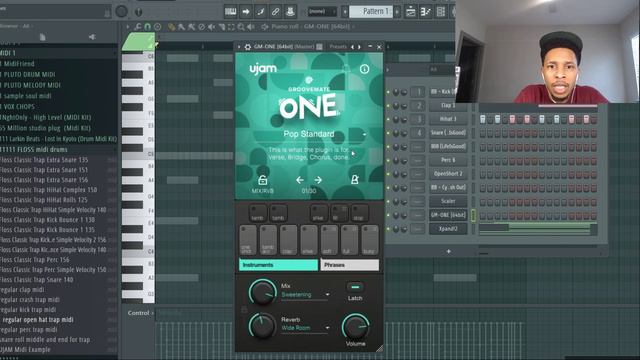Trigger the clap instrument pad
The height and width of the screenshot is (360, 640).
(x=288, y=240)
